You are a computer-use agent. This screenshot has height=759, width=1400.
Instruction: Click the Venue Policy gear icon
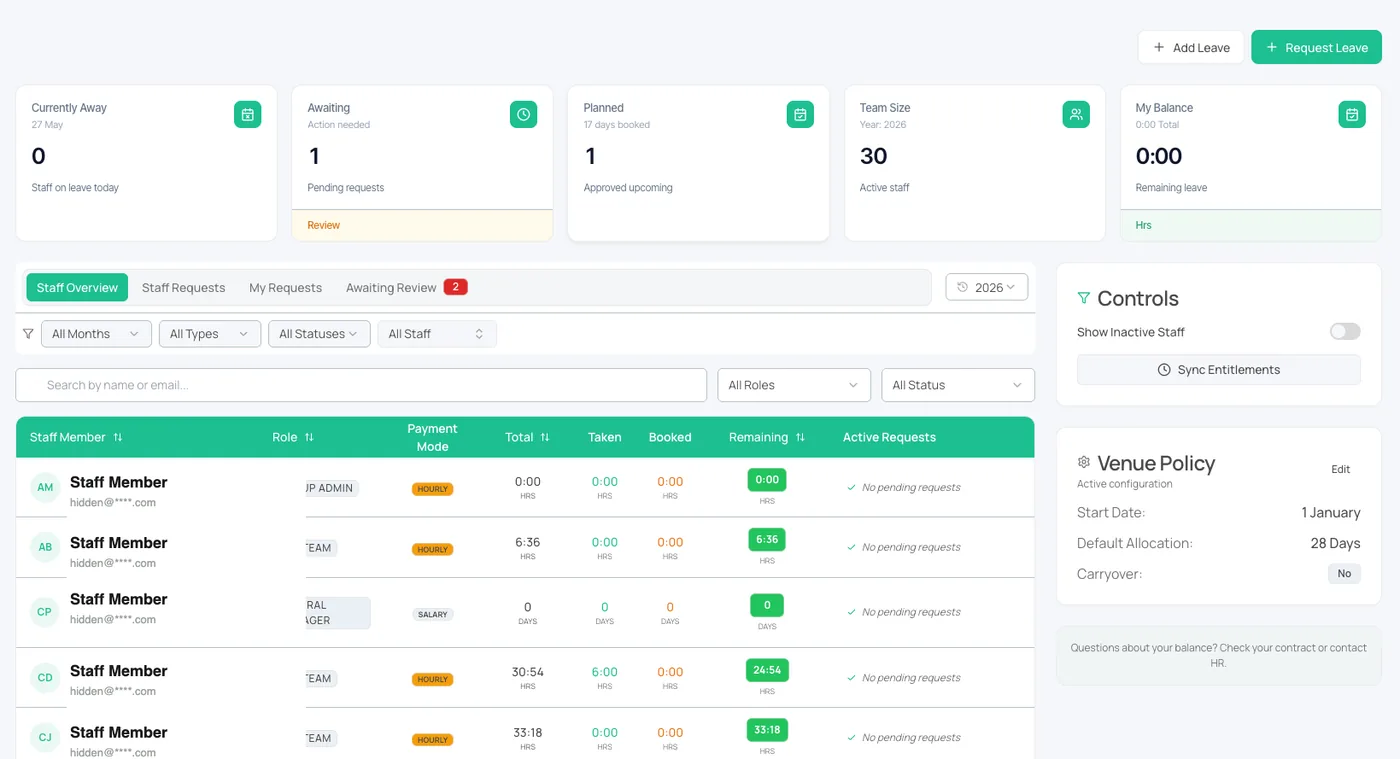[1083, 462]
